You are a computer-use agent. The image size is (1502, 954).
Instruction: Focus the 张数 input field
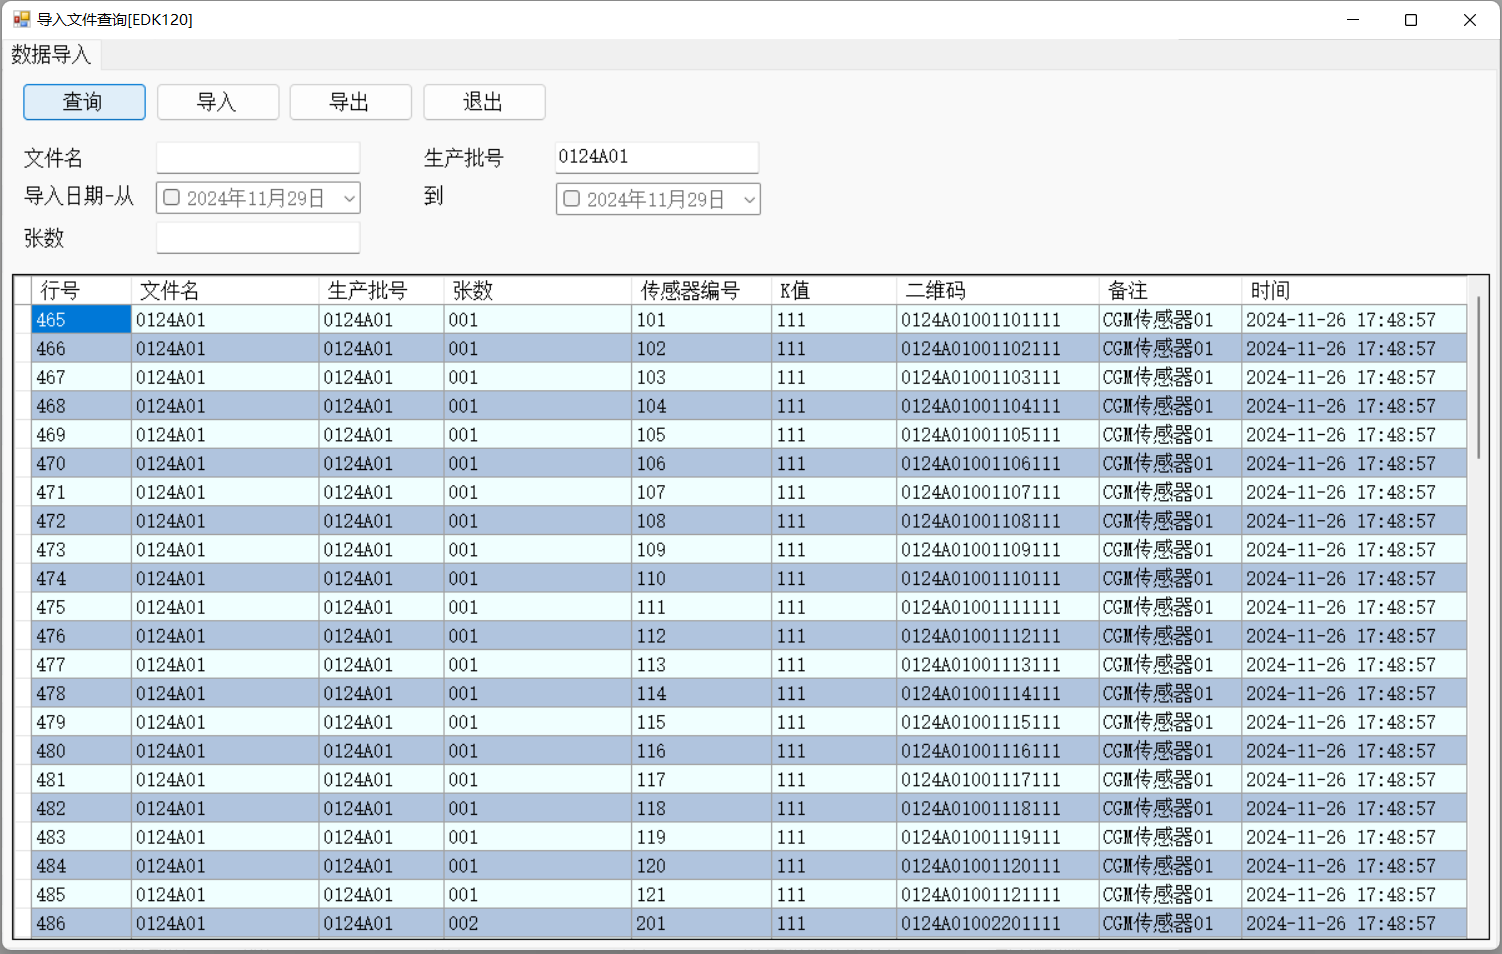click(258, 238)
